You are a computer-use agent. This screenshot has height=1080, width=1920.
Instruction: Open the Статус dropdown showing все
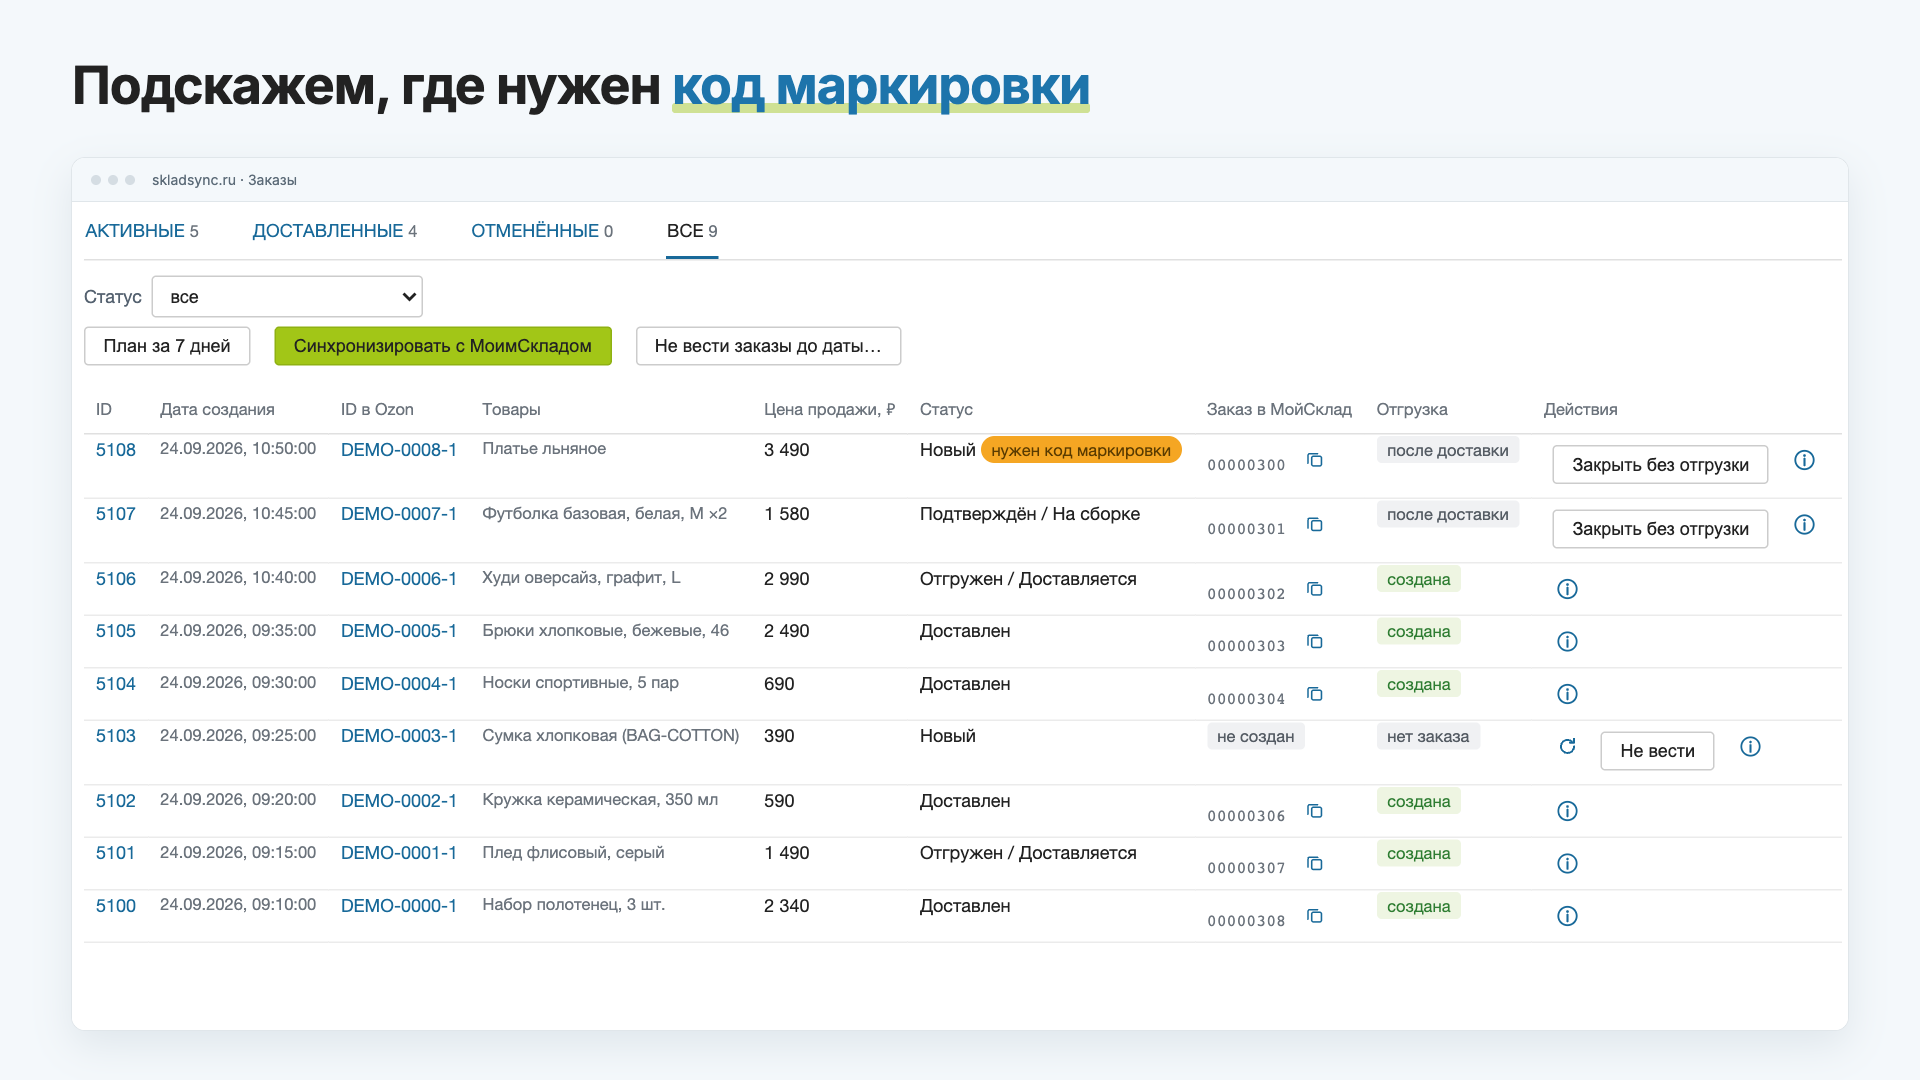(287, 296)
